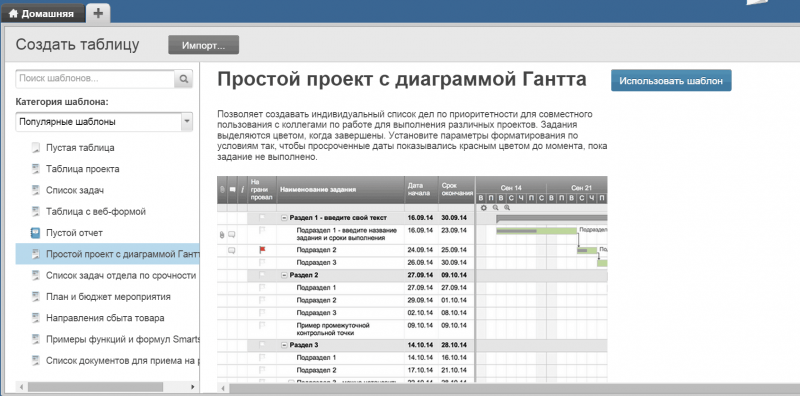
Task: Collapse the Раздел 2 section
Action: pyautogui.click(x=284, y=275)
